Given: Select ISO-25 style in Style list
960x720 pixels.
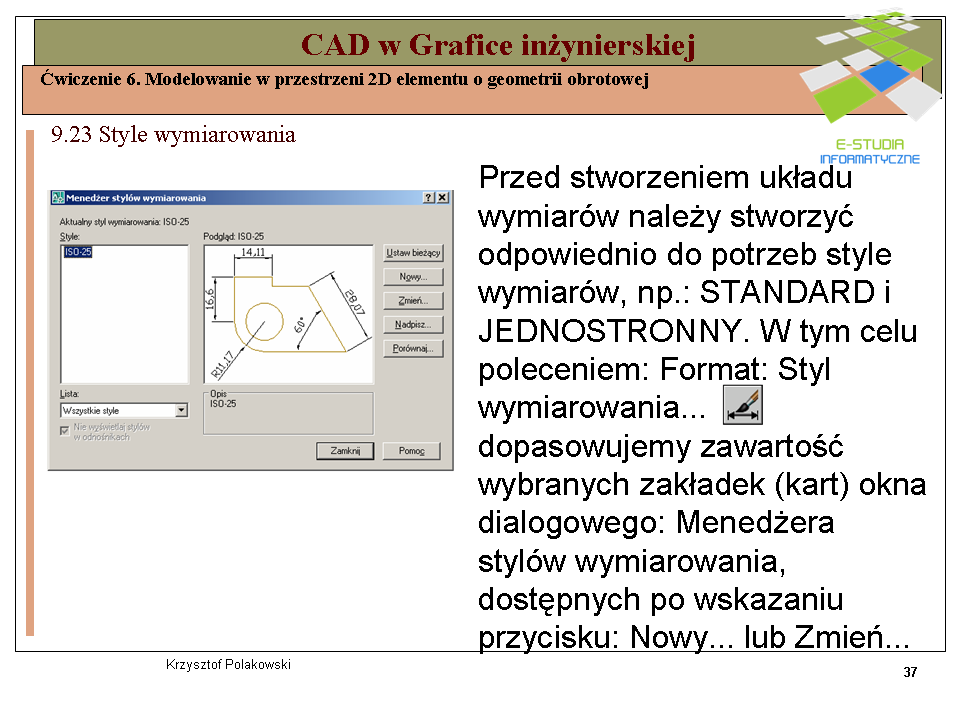Looking at the screenshot, I should [78, 252].
